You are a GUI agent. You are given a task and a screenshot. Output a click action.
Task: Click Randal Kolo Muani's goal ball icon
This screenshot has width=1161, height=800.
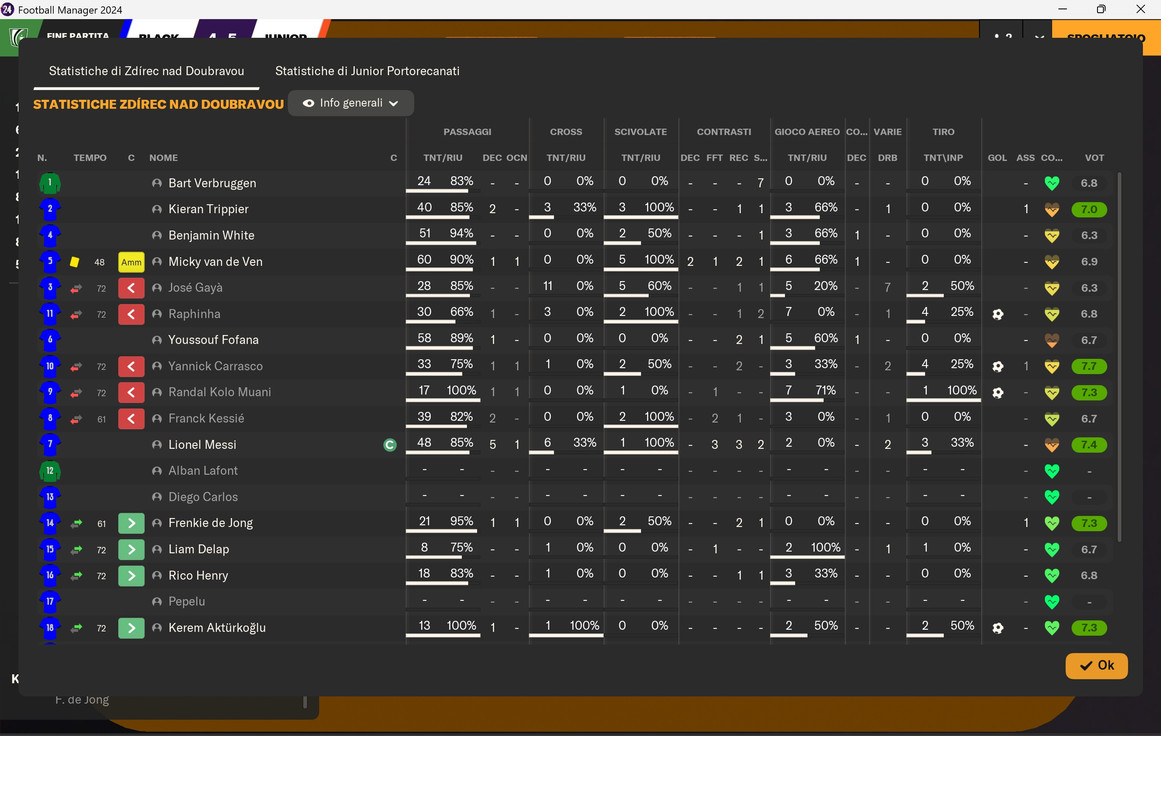997,393
